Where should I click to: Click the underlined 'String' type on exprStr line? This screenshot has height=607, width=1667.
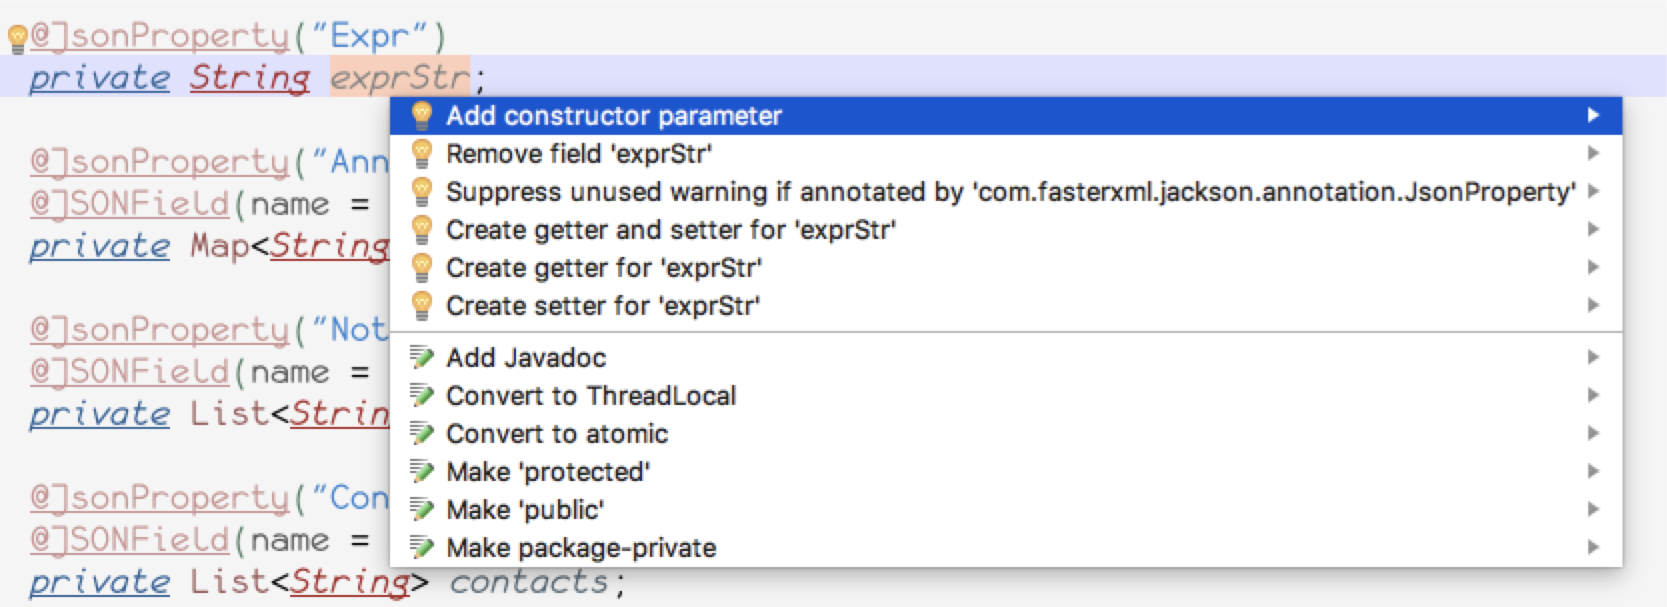[250, 78]
